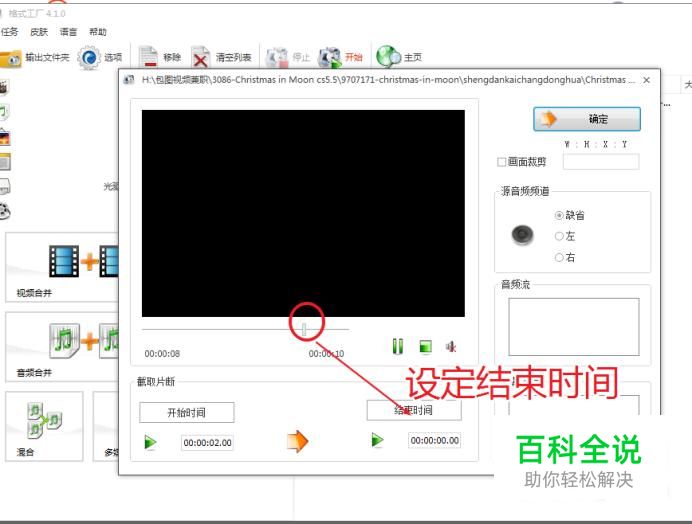Click the speaker icon in 源音频频道
The height and width of the screenshot is (524, 692).
[x=523, y=234]
